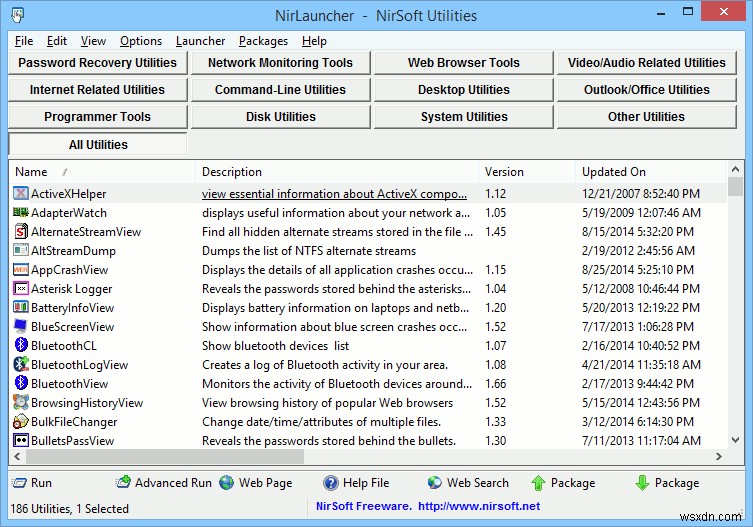Sort list by Name column
This screenshot has height=527, width=753.
pyautogui.click(x=102, y=172)
